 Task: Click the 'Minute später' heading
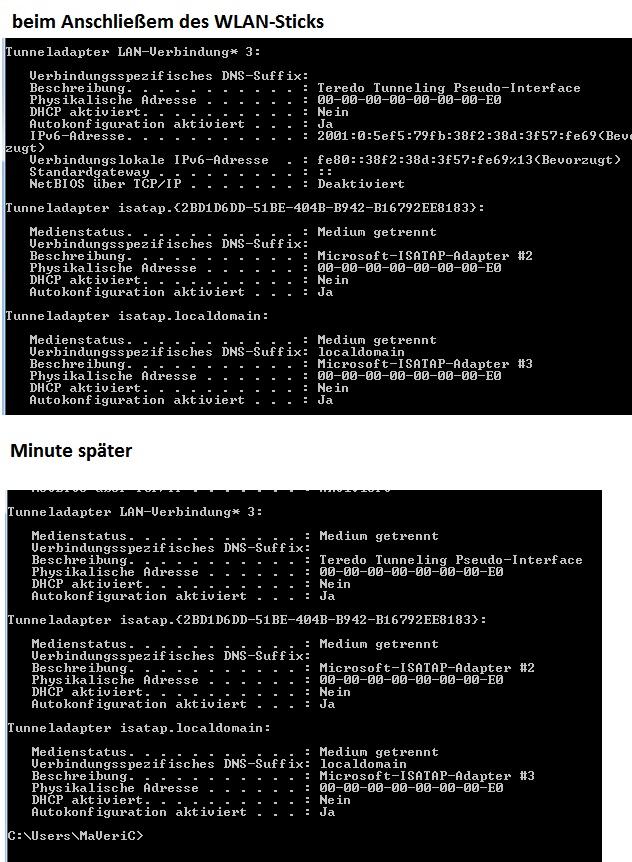tap(71, 451)
